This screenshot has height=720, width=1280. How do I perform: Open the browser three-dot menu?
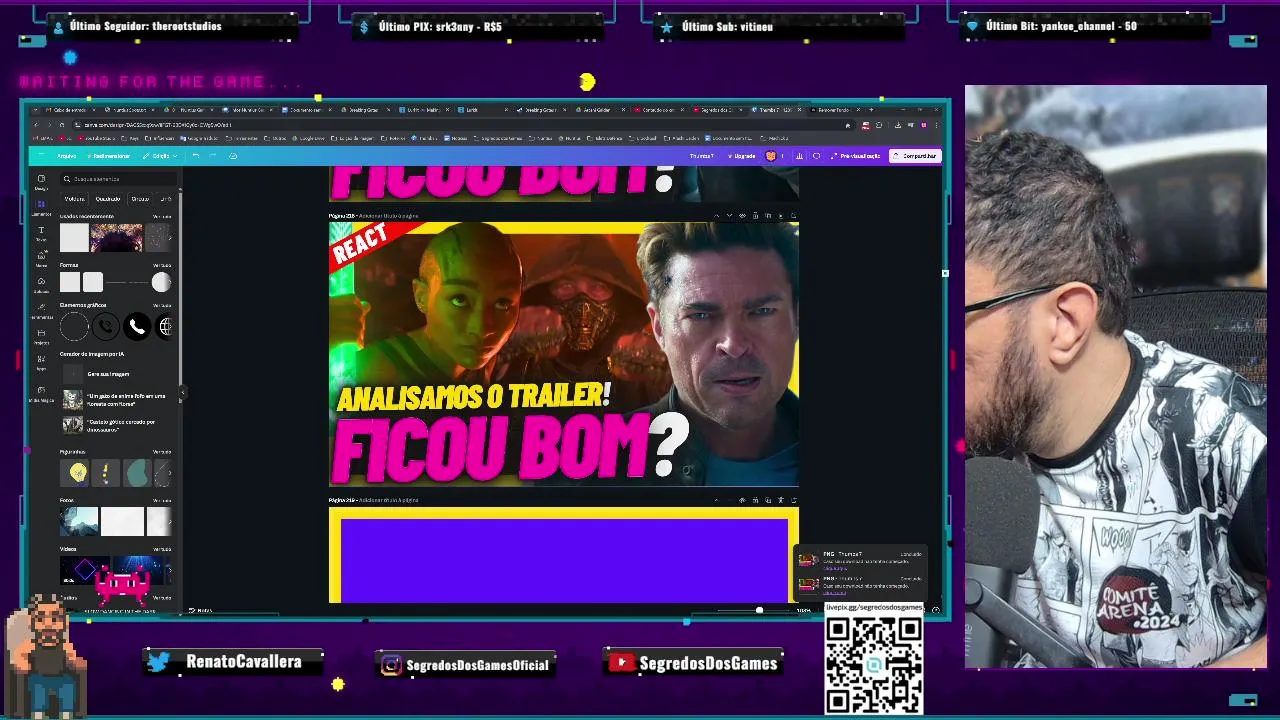[x=936, y=125]
